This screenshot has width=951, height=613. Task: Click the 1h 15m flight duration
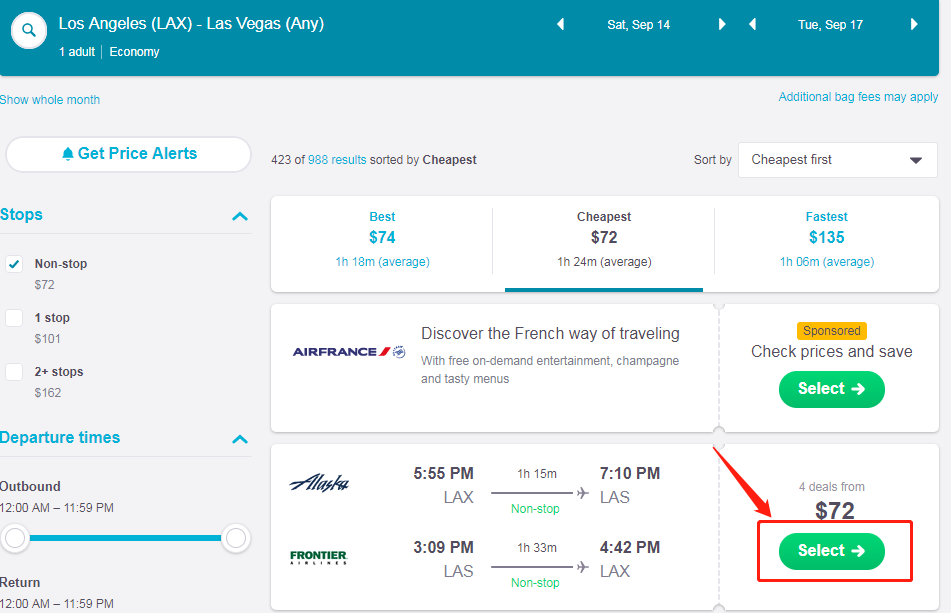[x=537, y=474]
